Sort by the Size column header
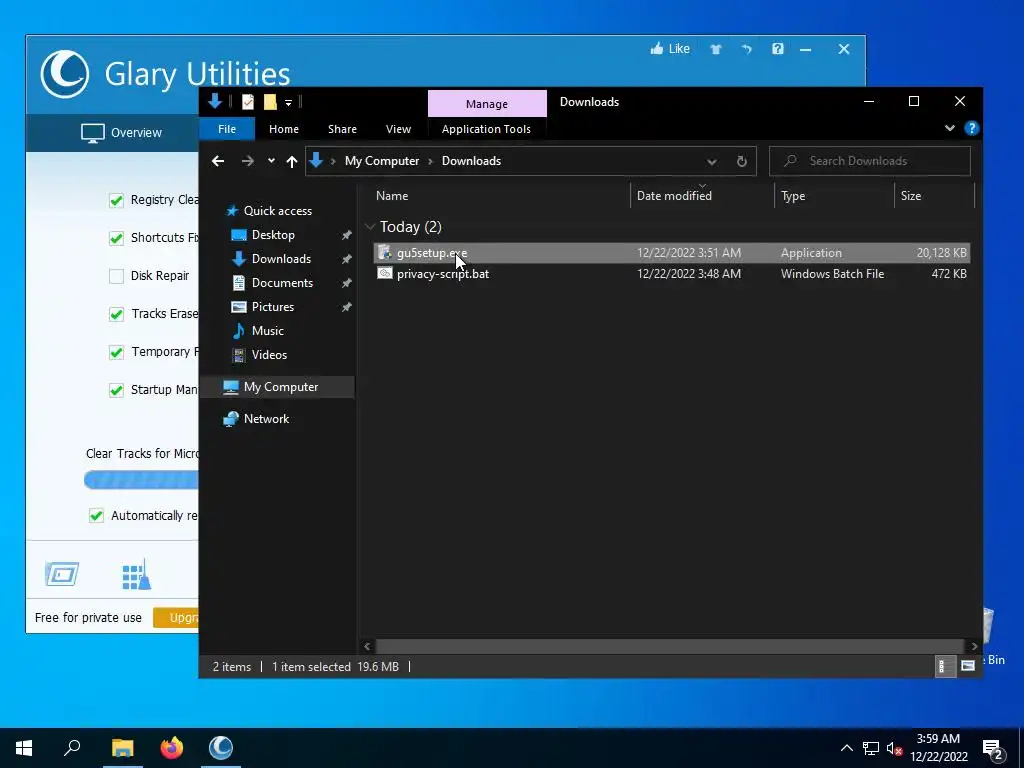 pos(911,196)
